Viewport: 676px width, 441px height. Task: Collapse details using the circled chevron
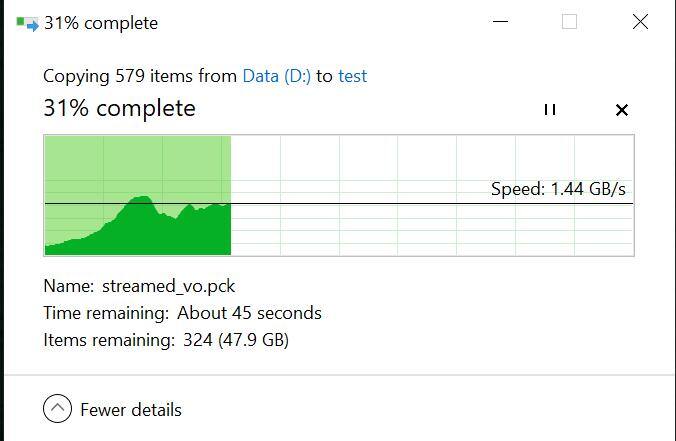(x=58, y=409)
